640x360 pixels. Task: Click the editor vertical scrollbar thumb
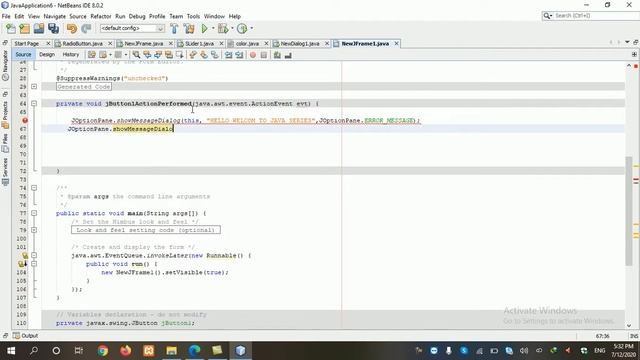[629, 211]
